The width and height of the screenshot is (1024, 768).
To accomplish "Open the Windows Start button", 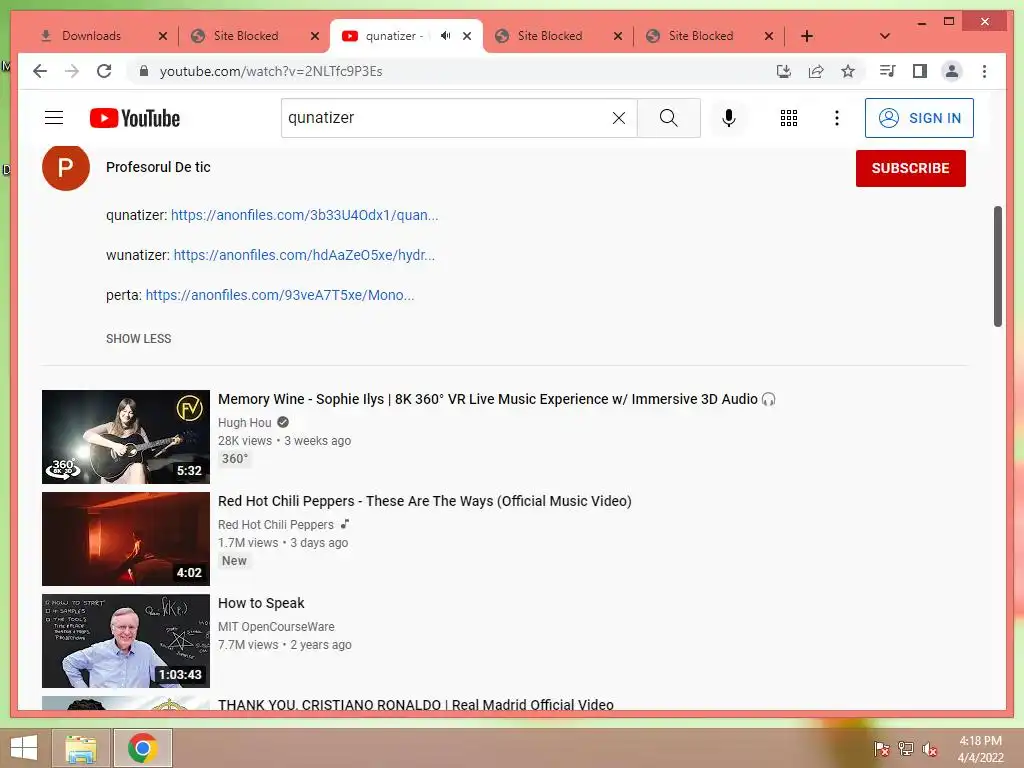I will (x=24, y=748).
